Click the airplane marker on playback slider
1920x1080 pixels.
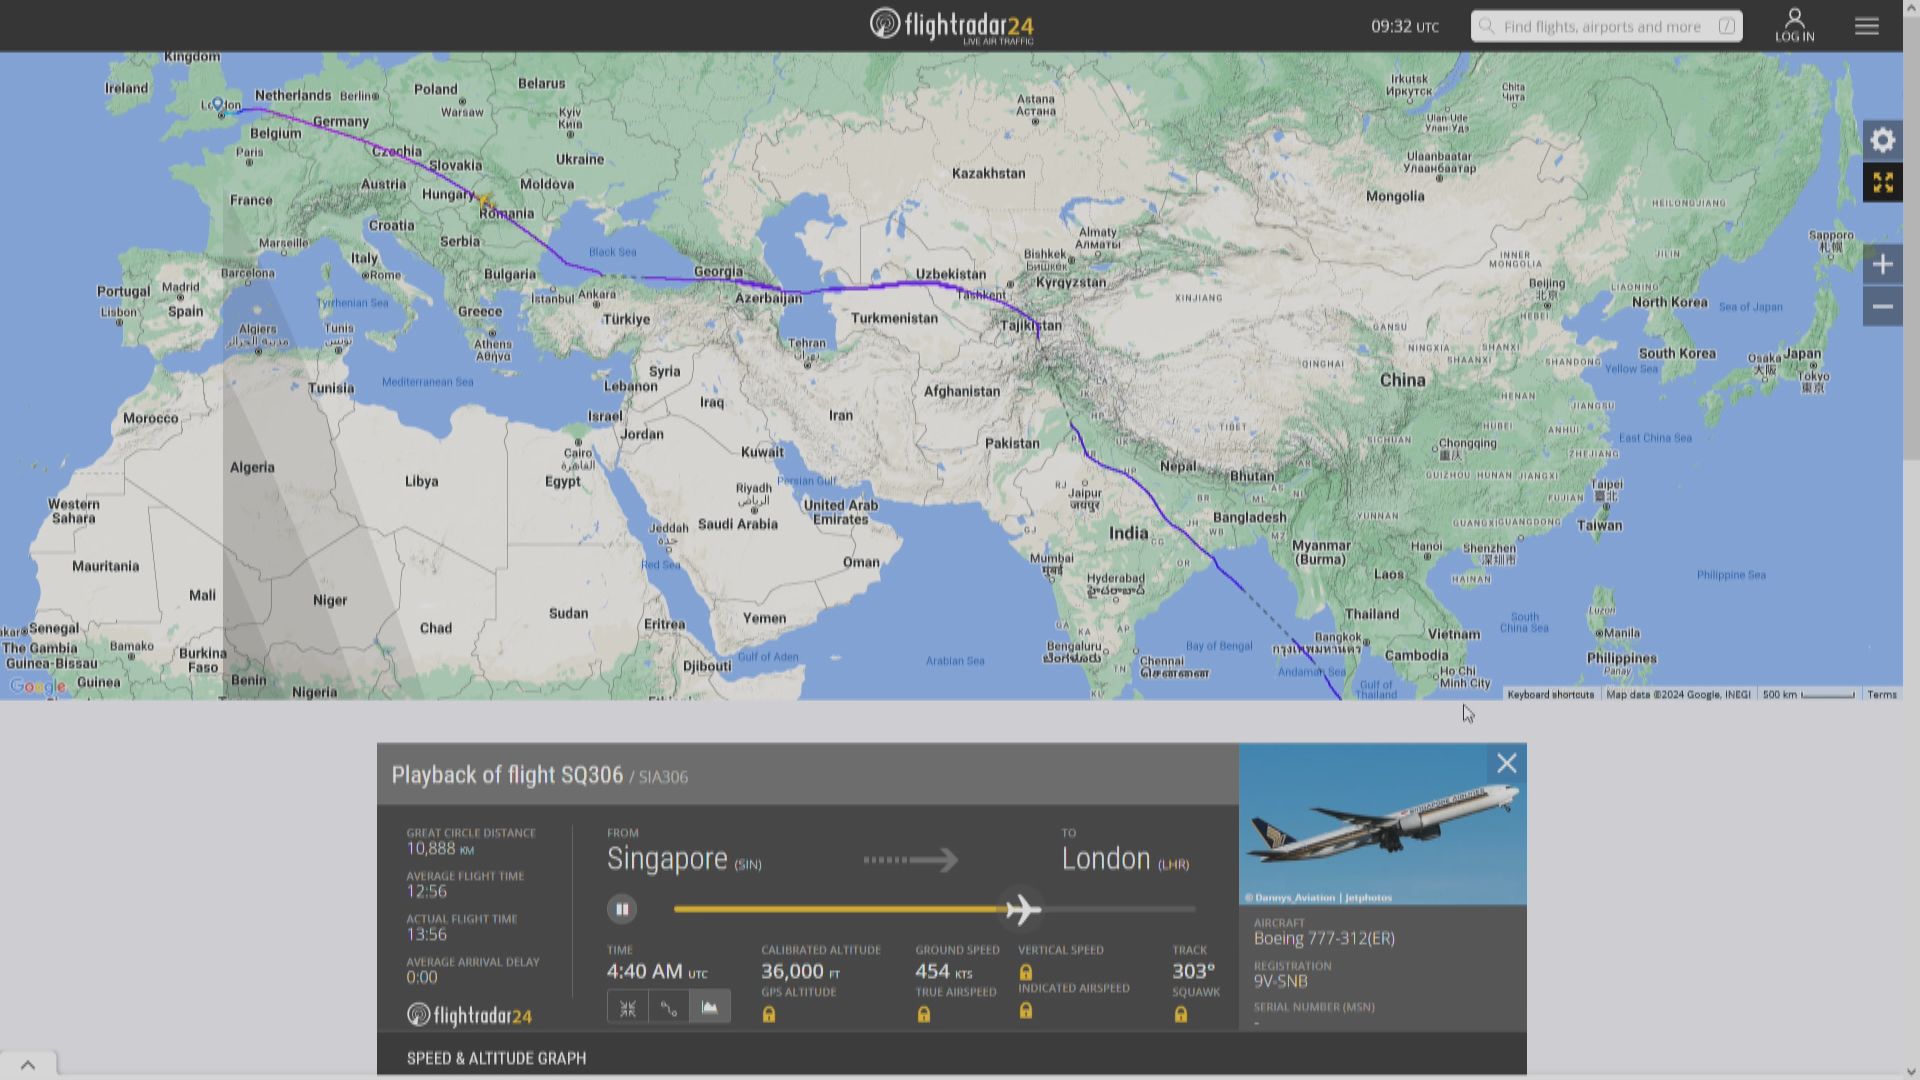tap(1022, 909)
